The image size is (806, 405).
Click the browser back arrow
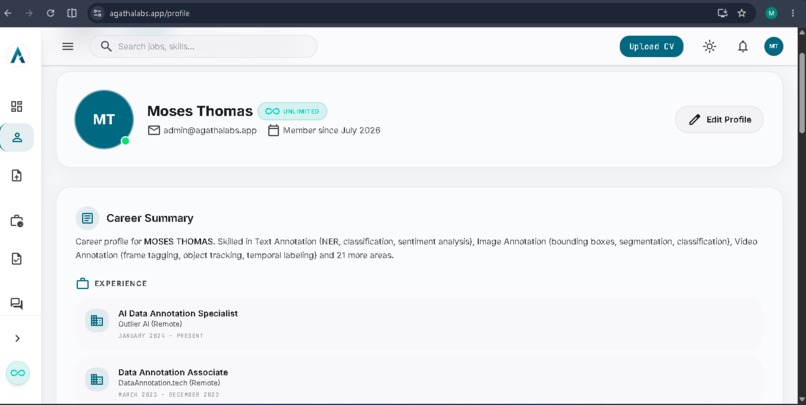[8, 13]
